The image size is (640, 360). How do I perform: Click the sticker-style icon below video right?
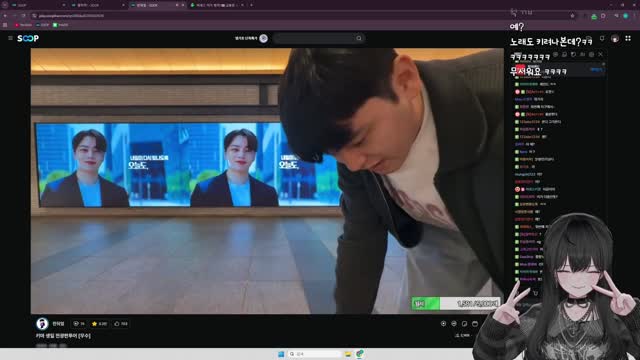(x=464, y=324)
